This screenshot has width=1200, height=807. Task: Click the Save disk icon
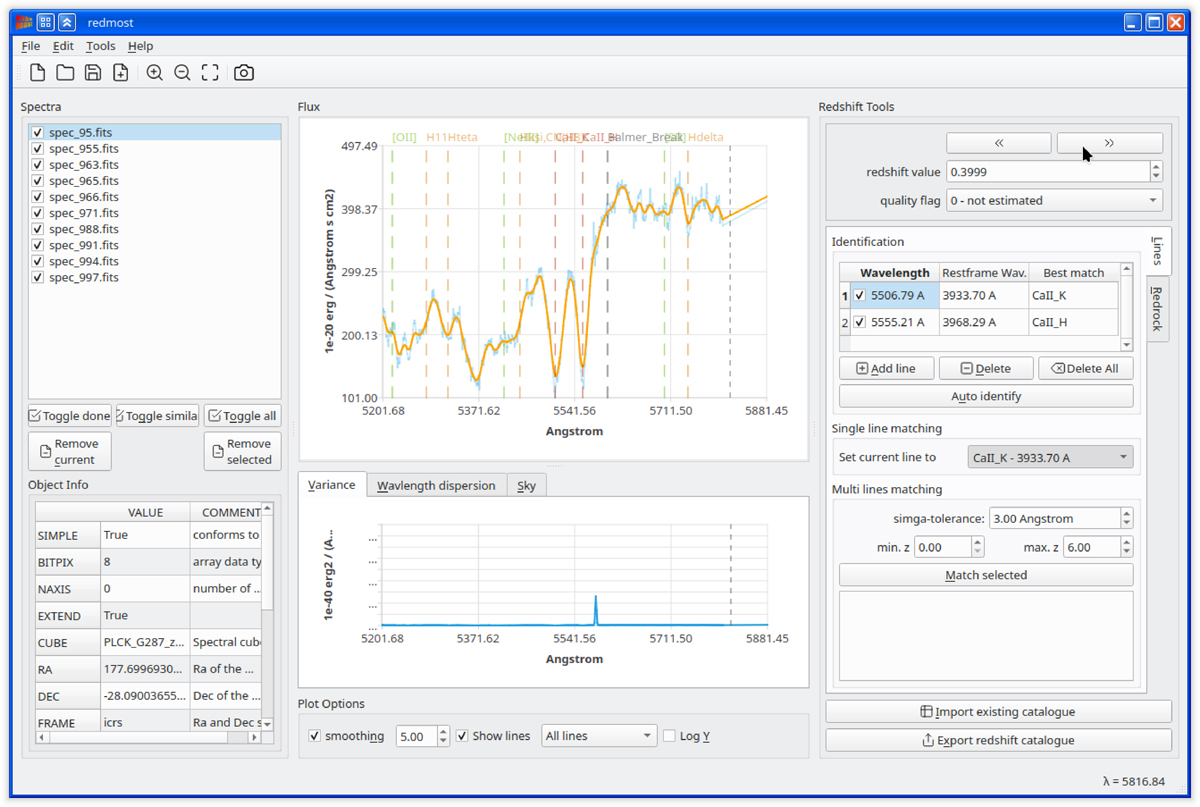[93, 73]
